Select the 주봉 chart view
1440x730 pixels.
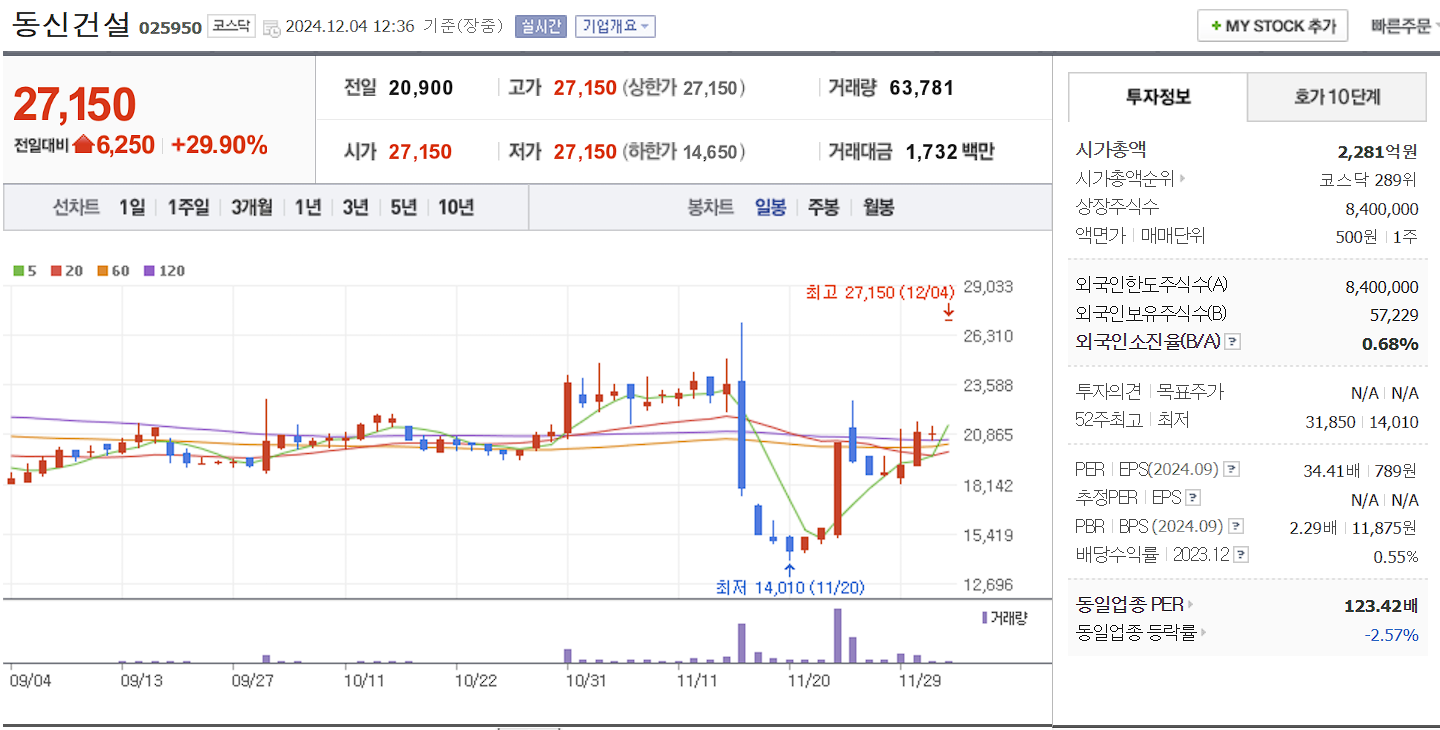point(822,206)
